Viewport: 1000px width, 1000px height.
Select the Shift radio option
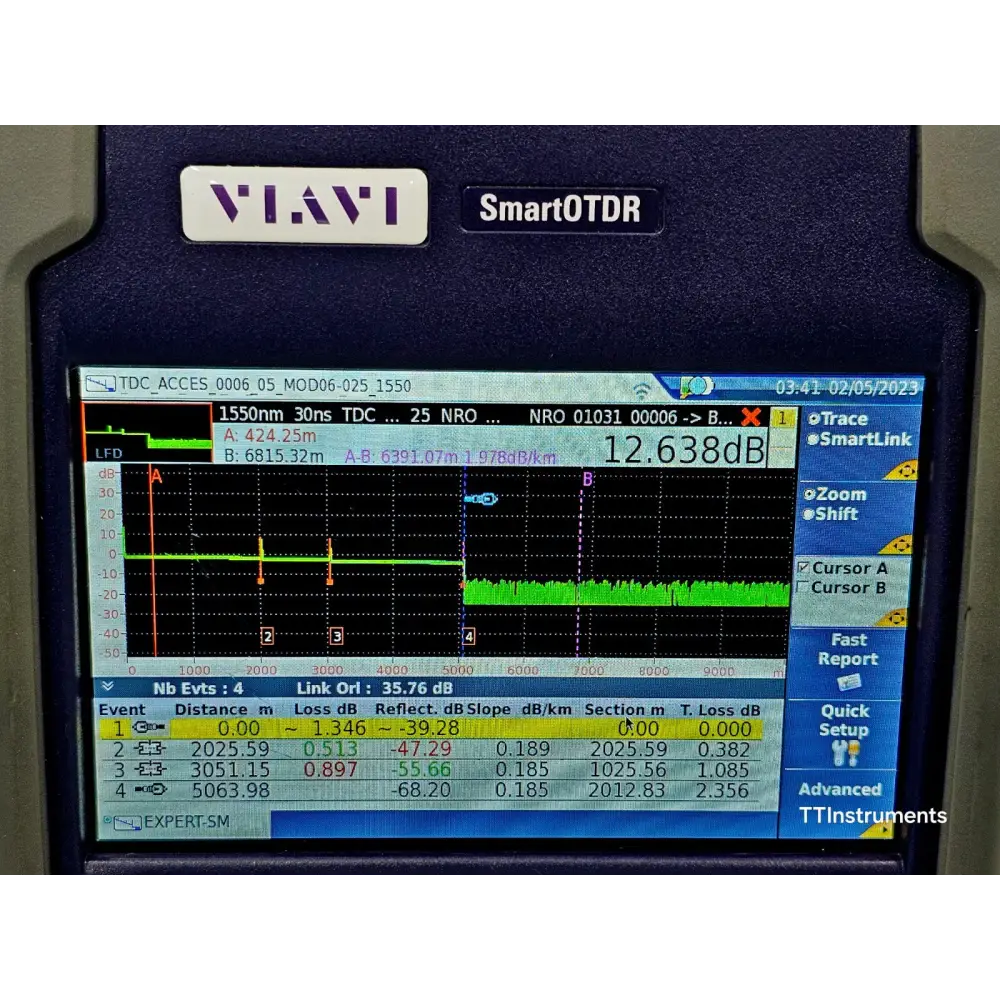830,513
